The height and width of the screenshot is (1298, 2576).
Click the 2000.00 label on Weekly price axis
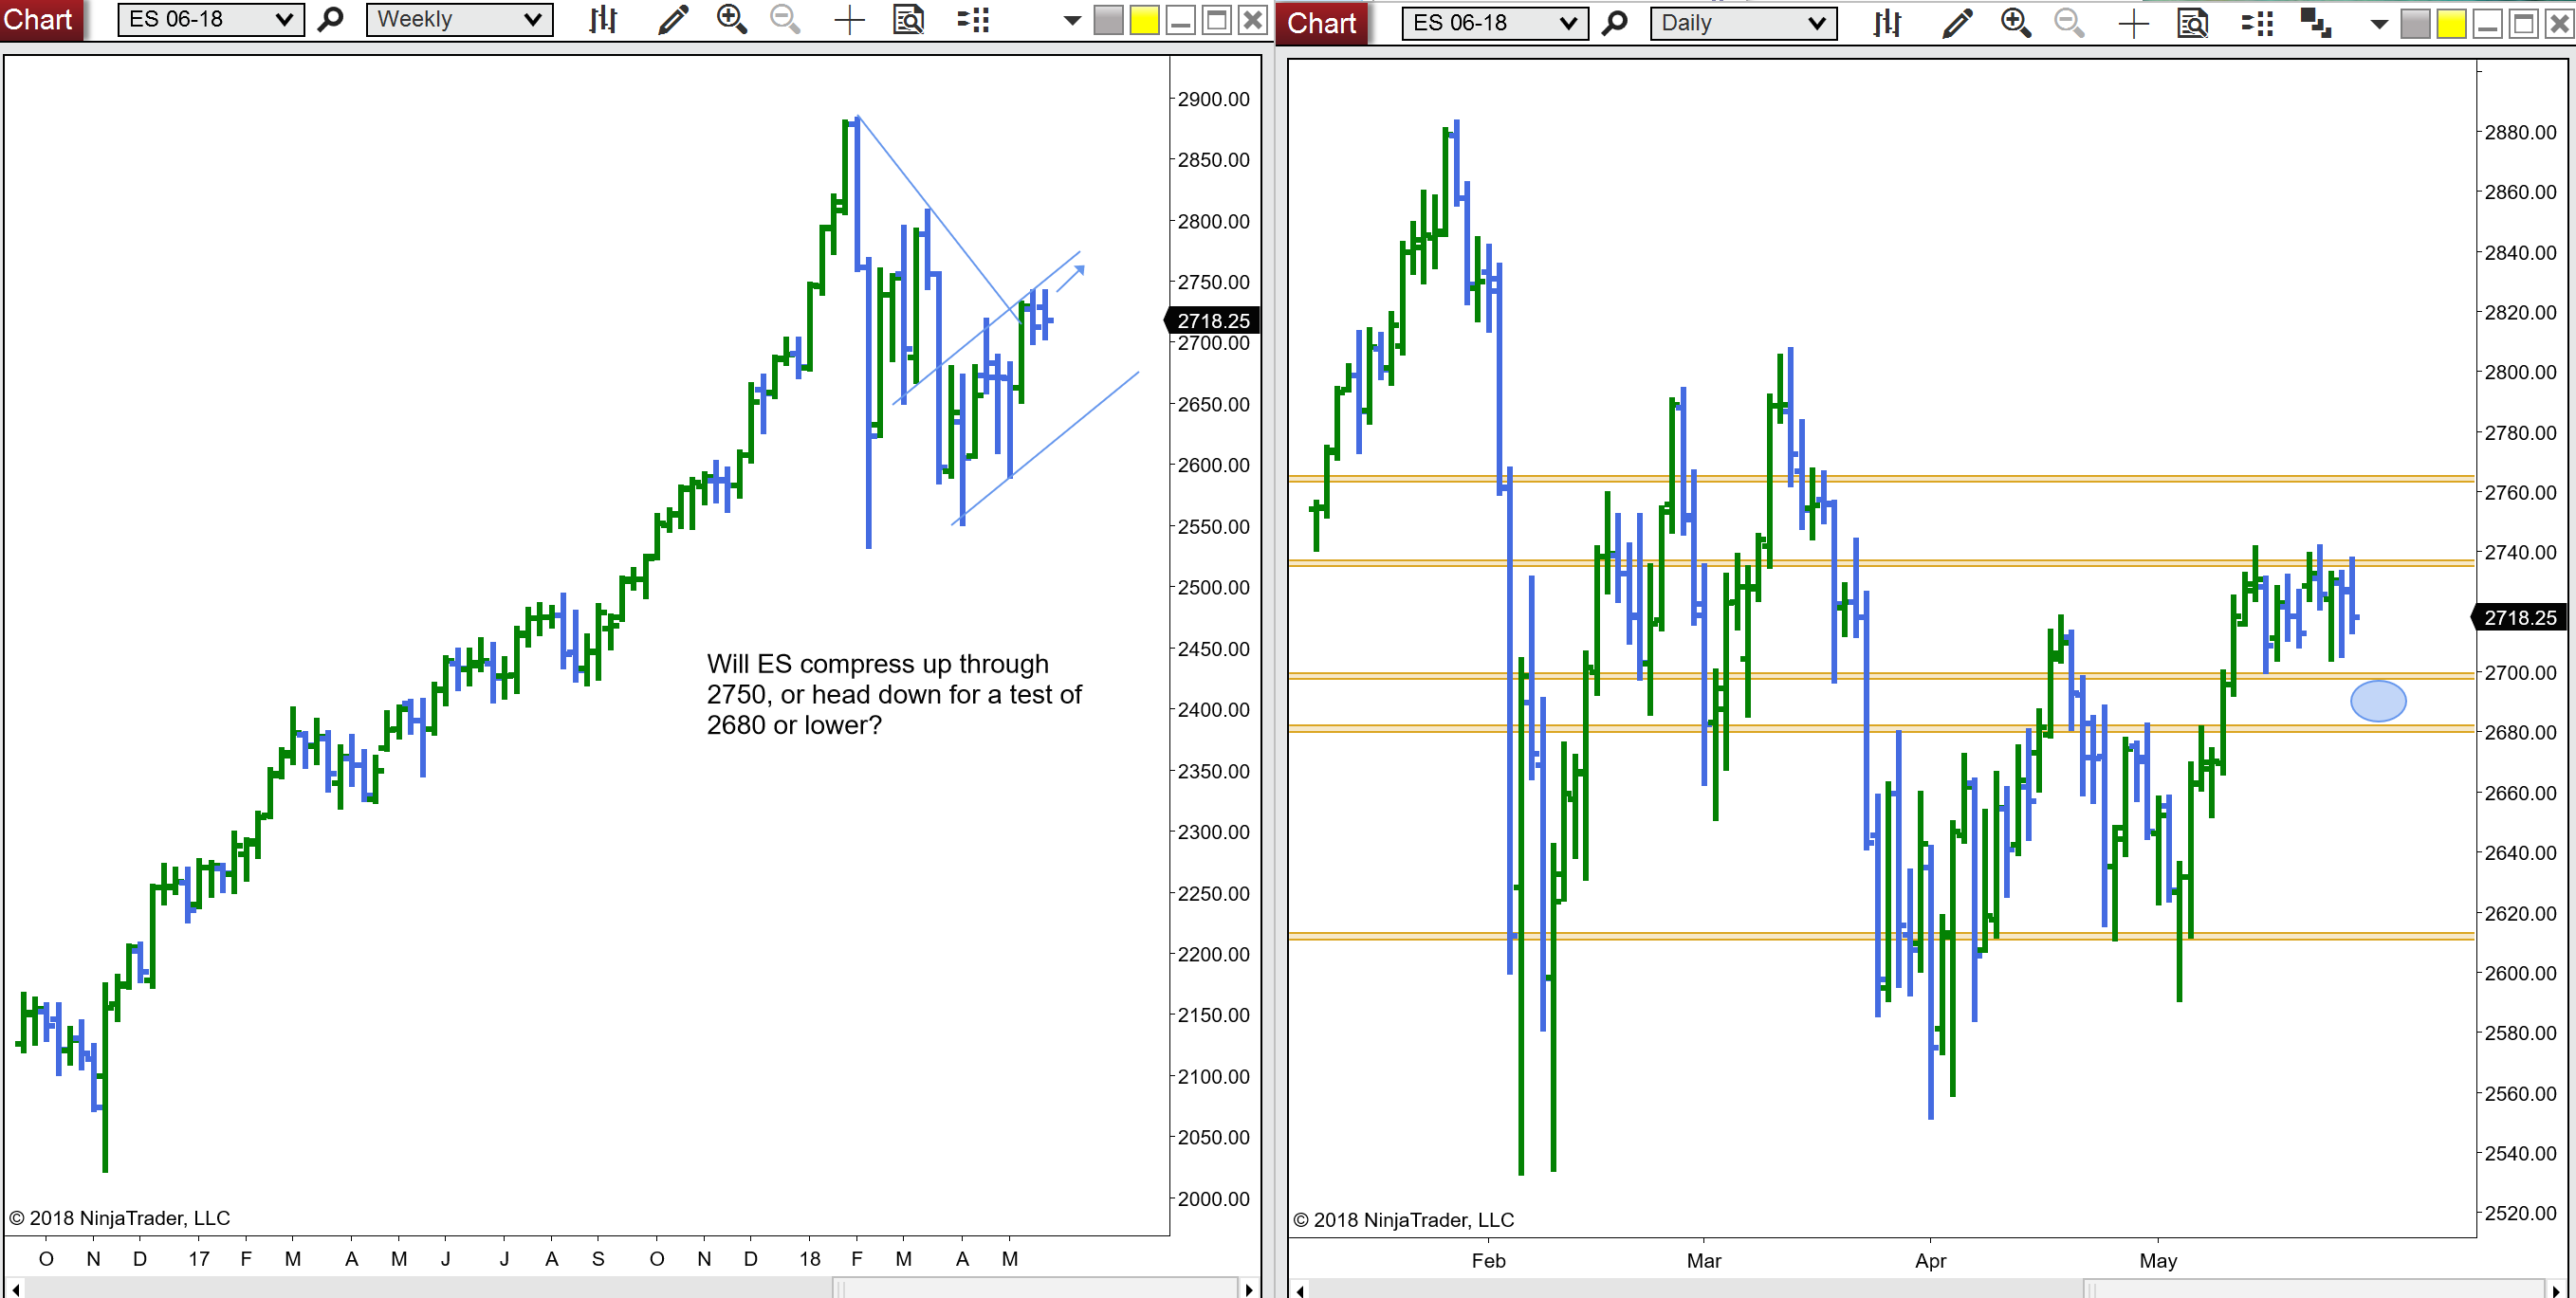coord(1213,1198)
